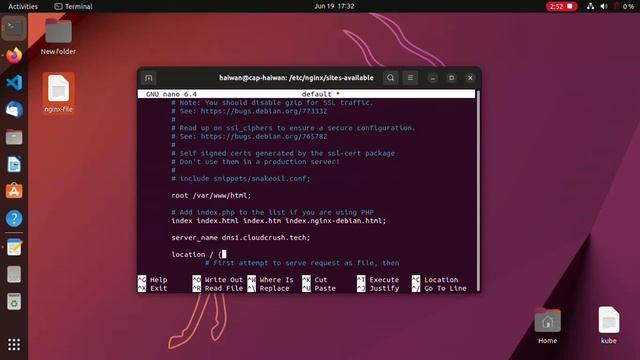The image size is (640, 360).
Task: Click the ^T Execute shortcut label
Action: [378, 280]
